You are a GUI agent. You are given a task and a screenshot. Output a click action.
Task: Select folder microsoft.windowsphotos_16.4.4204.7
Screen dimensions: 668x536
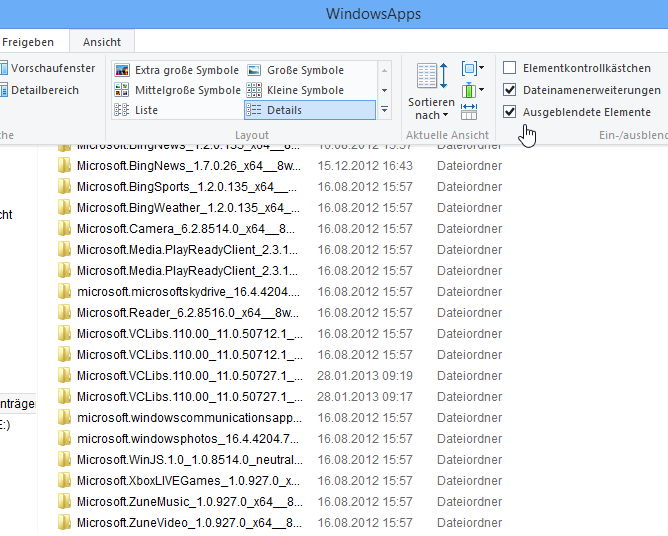click(x=187, y=439)
